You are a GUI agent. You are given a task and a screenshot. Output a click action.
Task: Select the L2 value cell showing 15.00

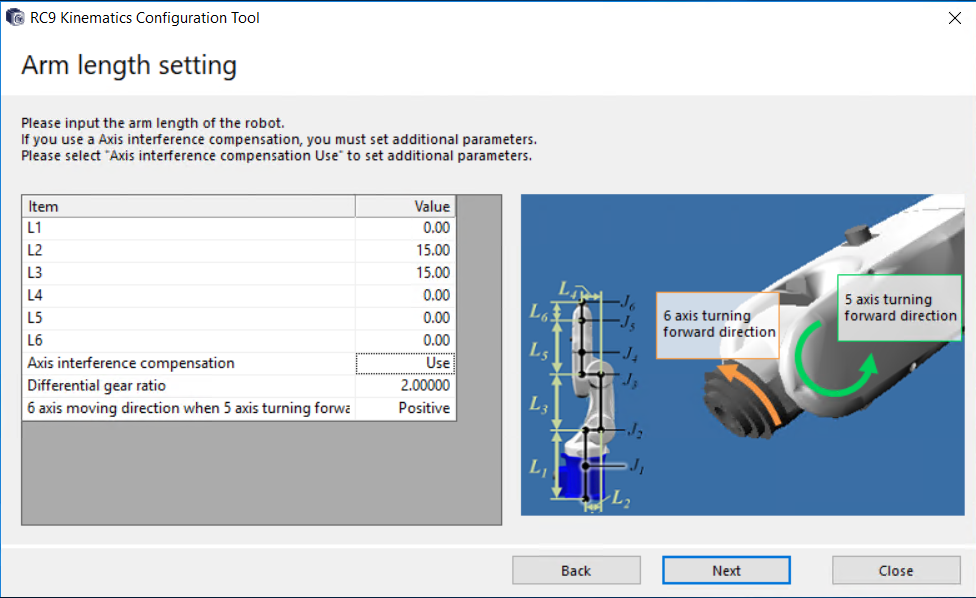405,250
